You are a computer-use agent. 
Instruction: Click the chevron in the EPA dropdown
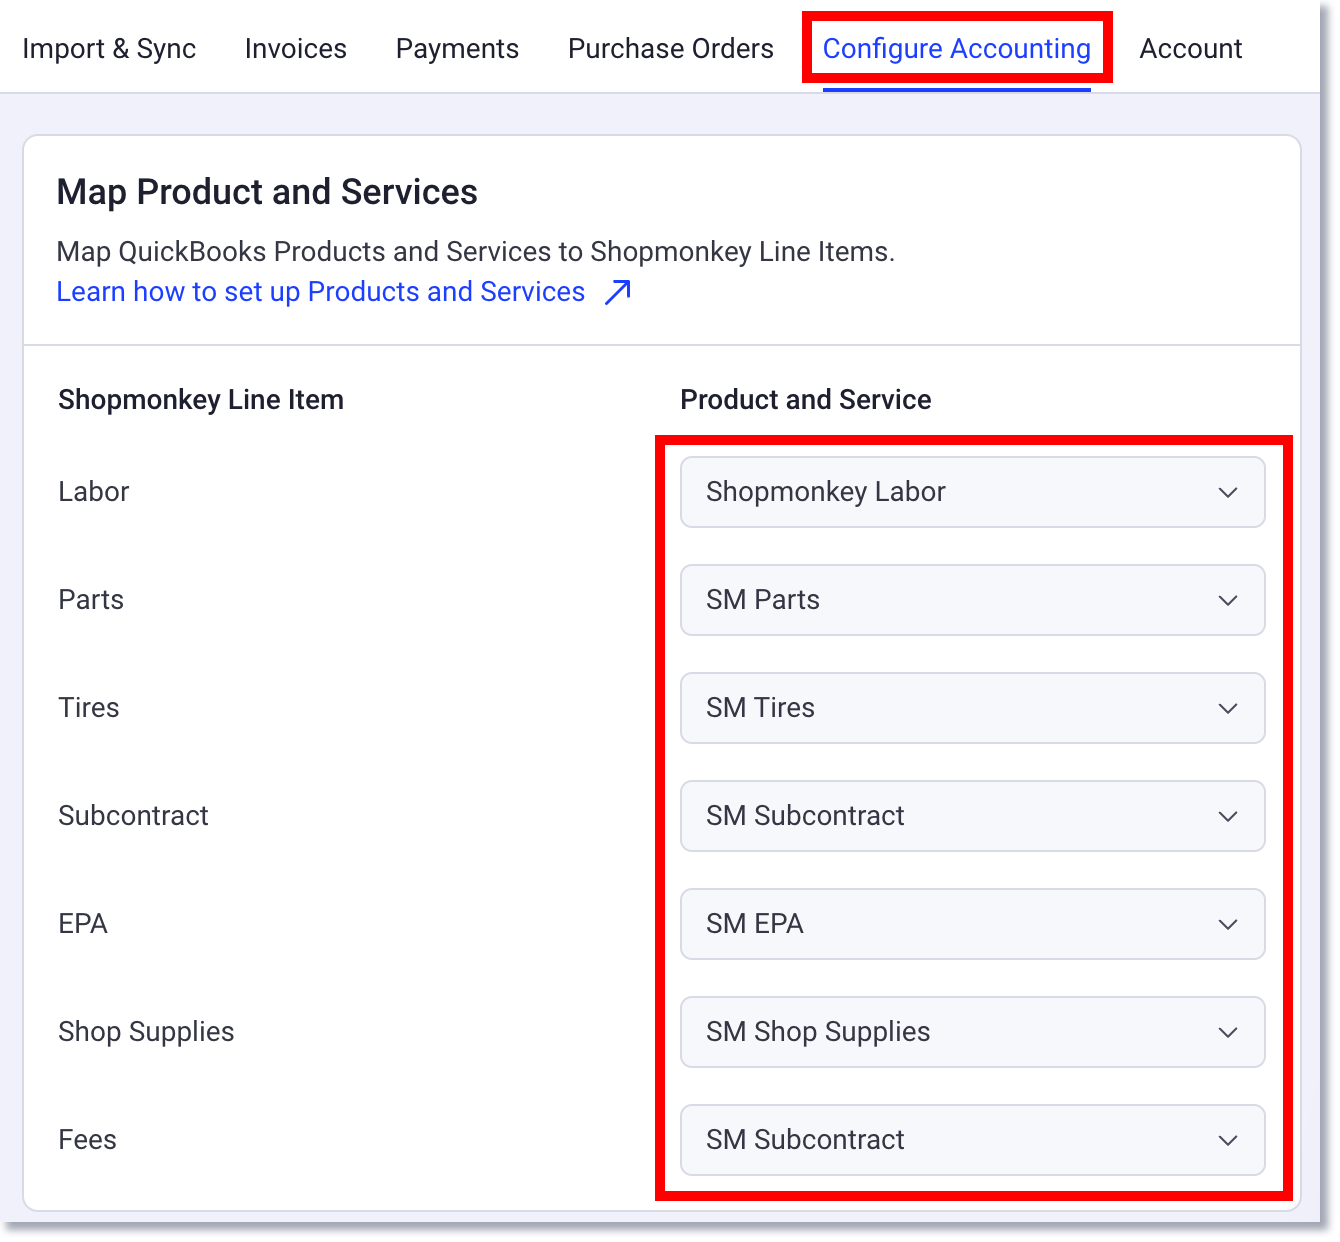click(1228, 924)
